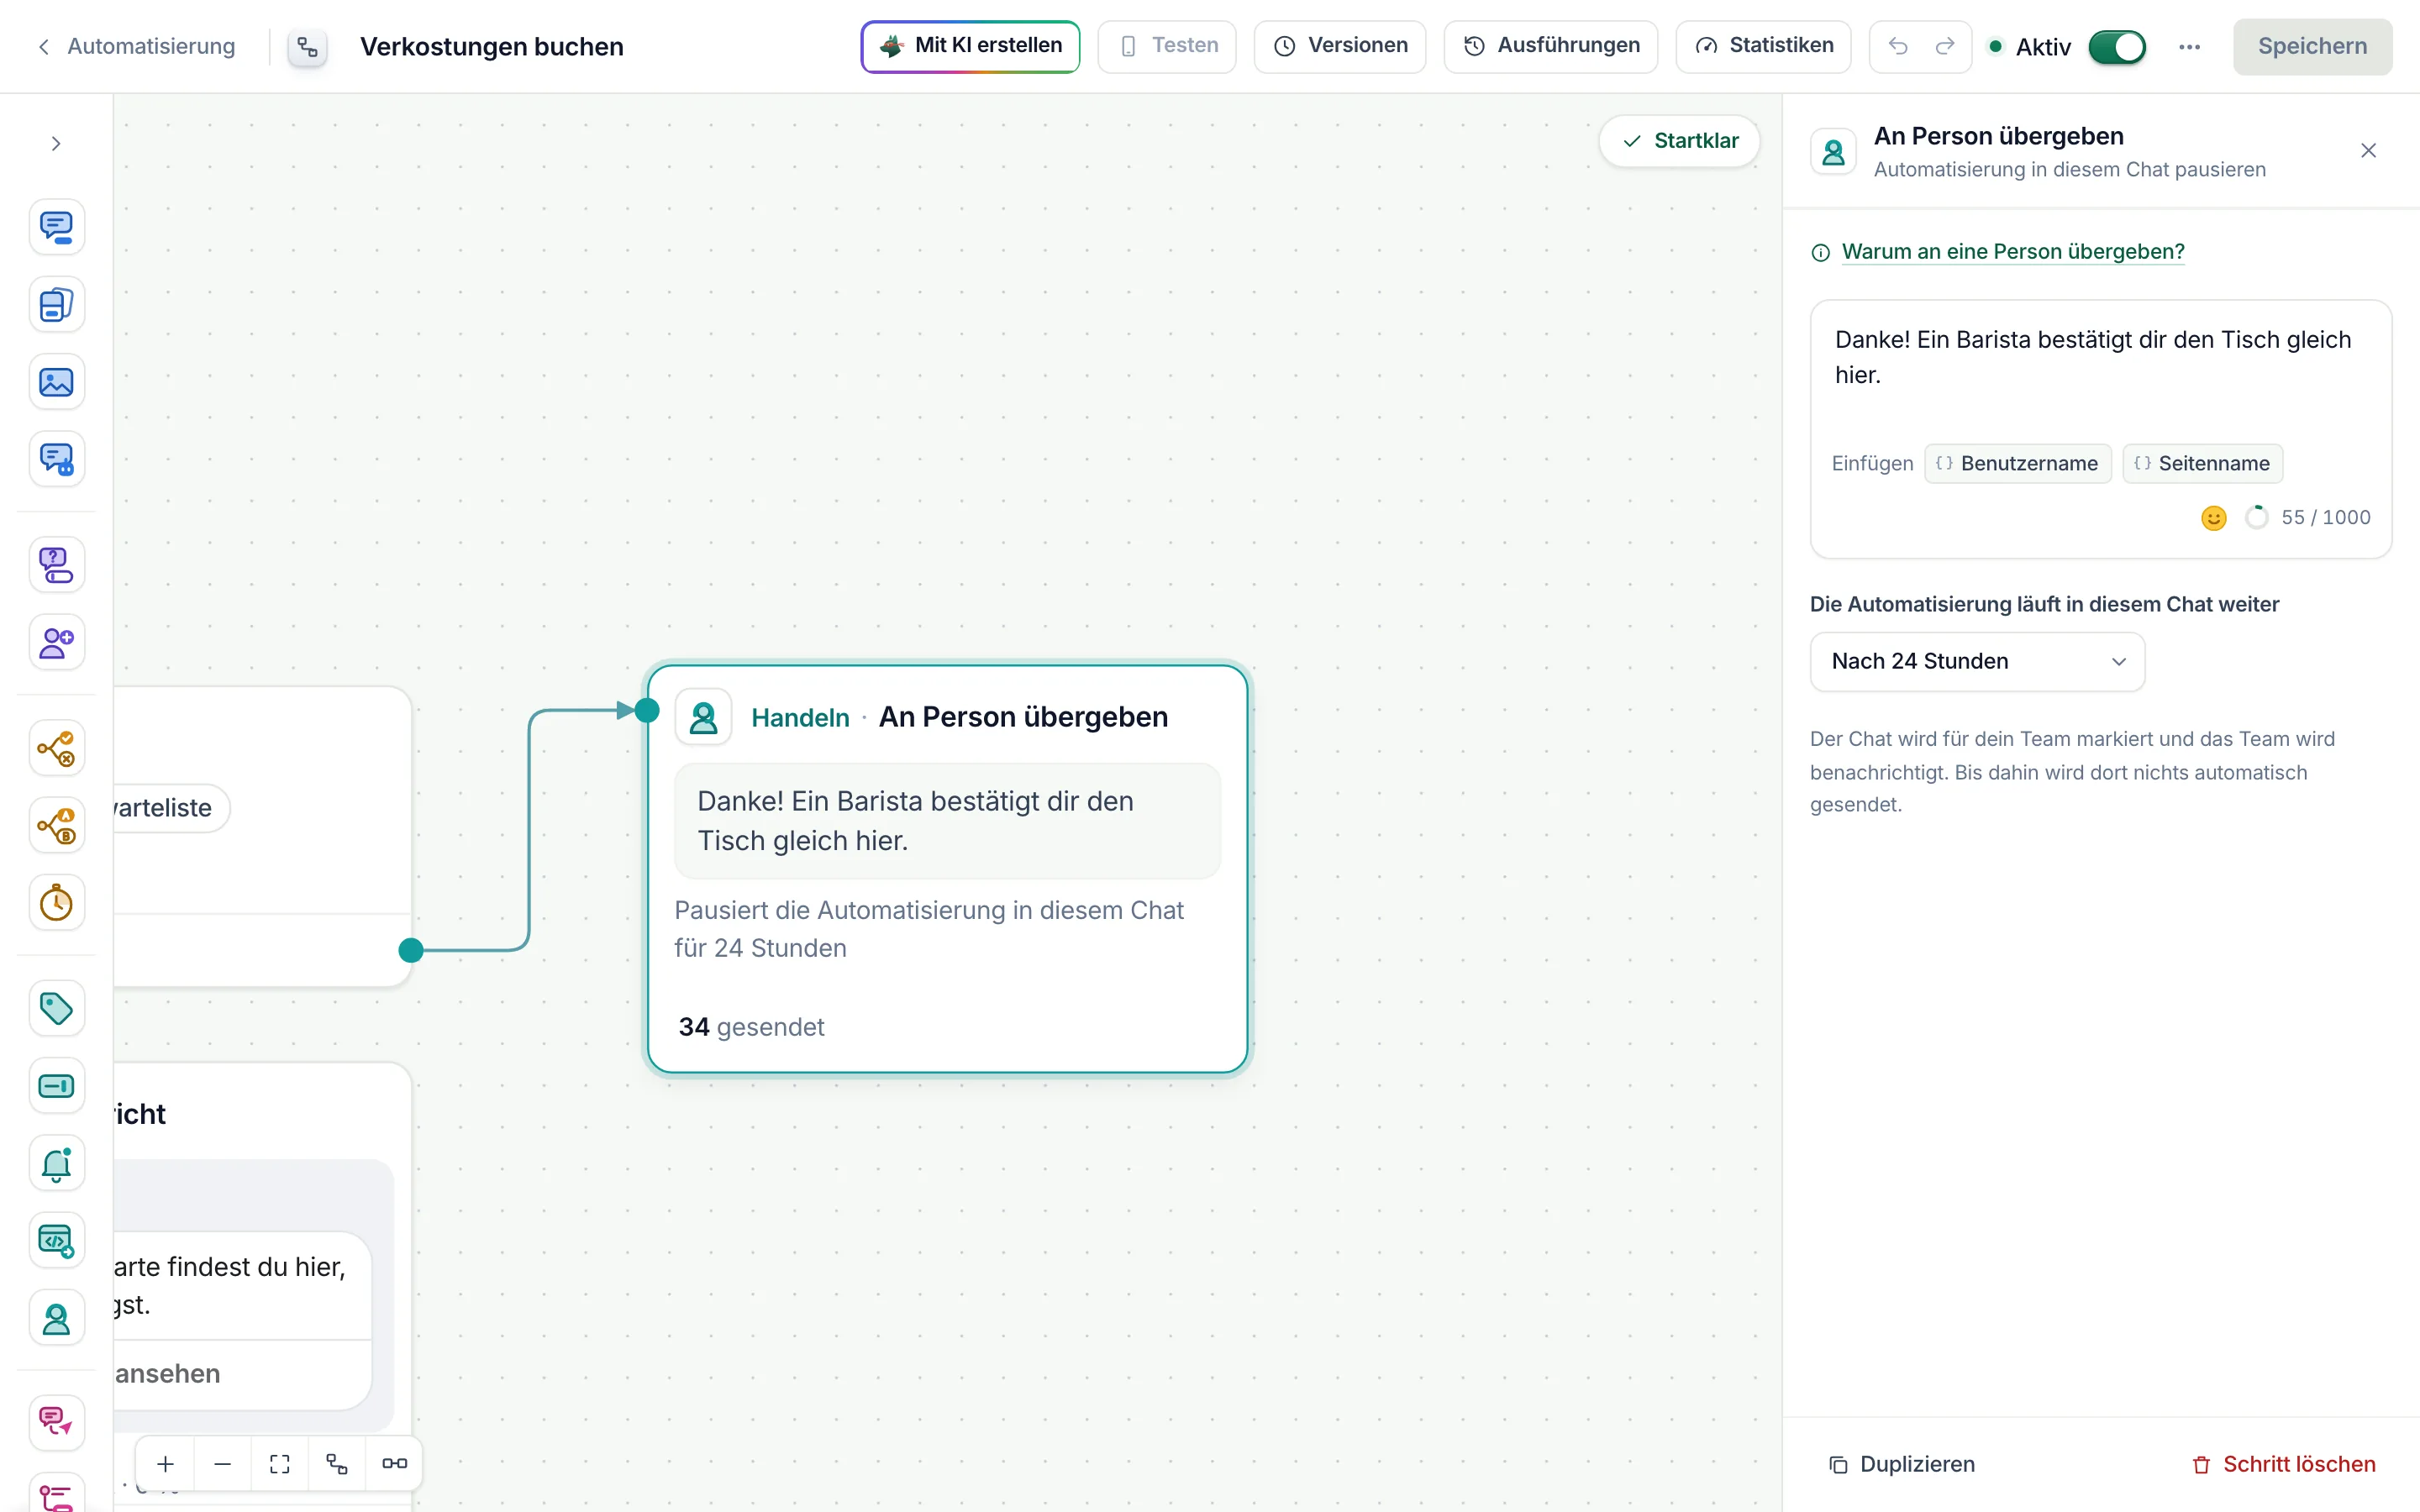Click the Testen button
The image size is (2420, 1512).
pyautogui.click(x=1167, y=46)
